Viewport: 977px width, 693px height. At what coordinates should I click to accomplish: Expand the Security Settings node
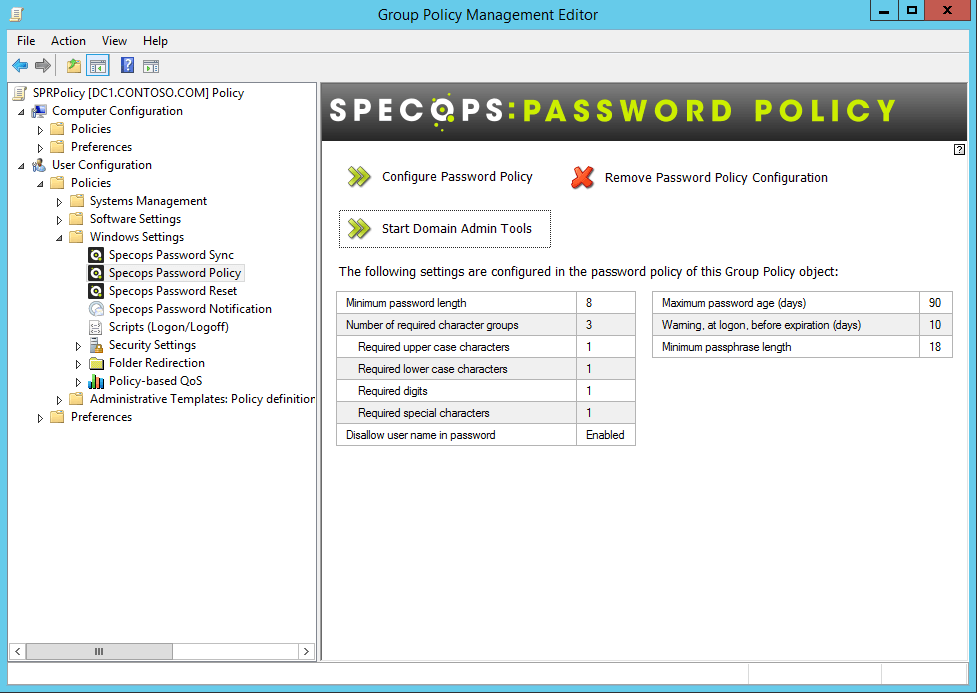click(x=78, y=346)
